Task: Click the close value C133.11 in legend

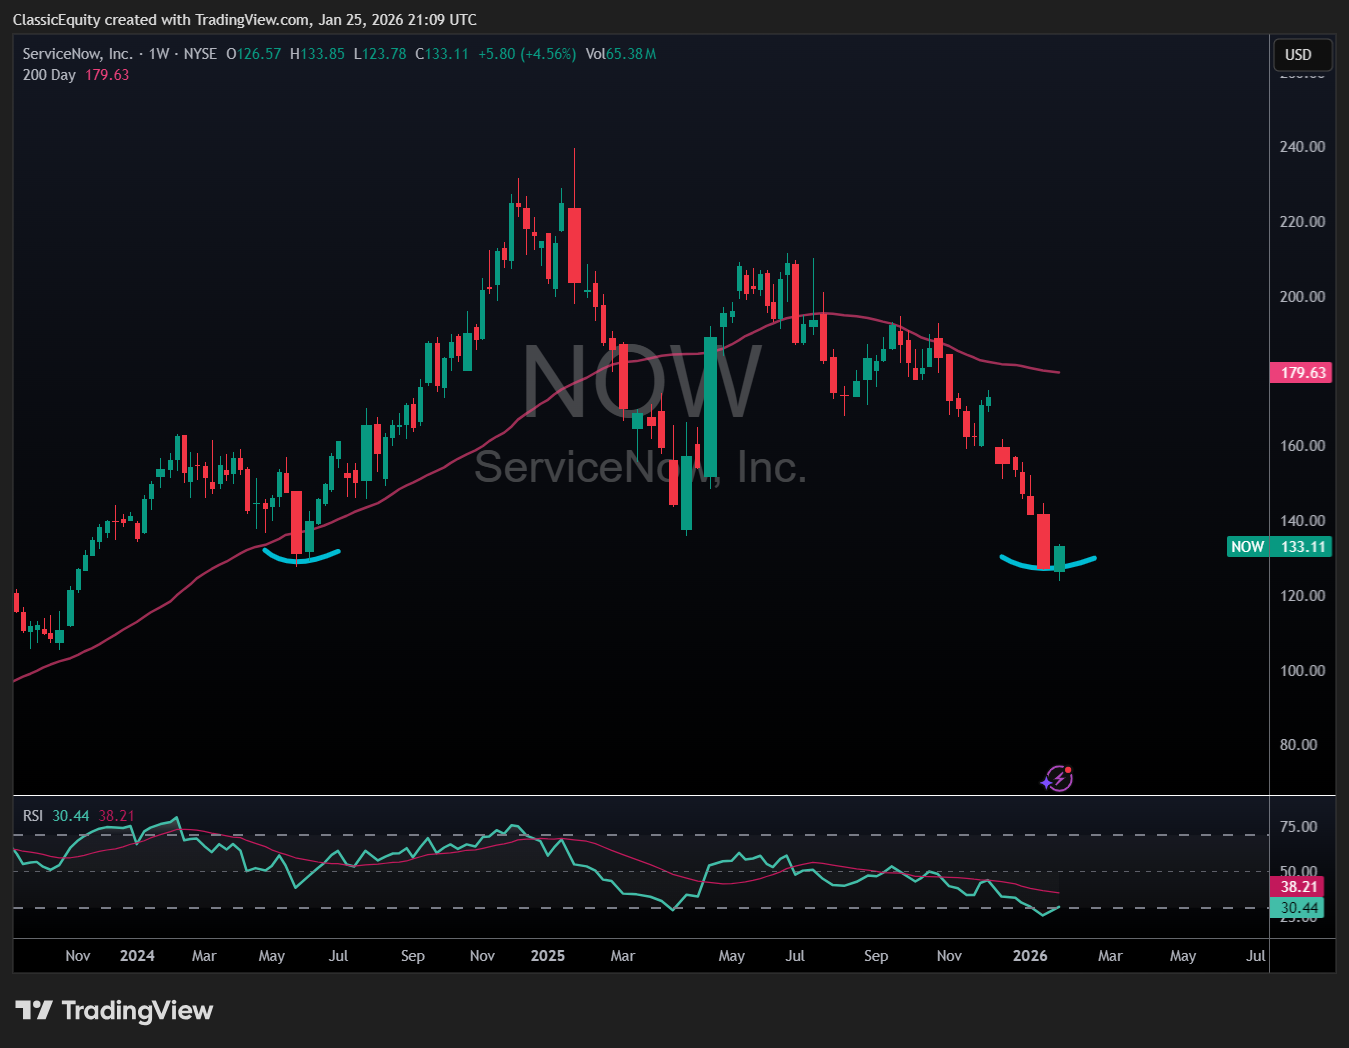Action: [441, 54]
